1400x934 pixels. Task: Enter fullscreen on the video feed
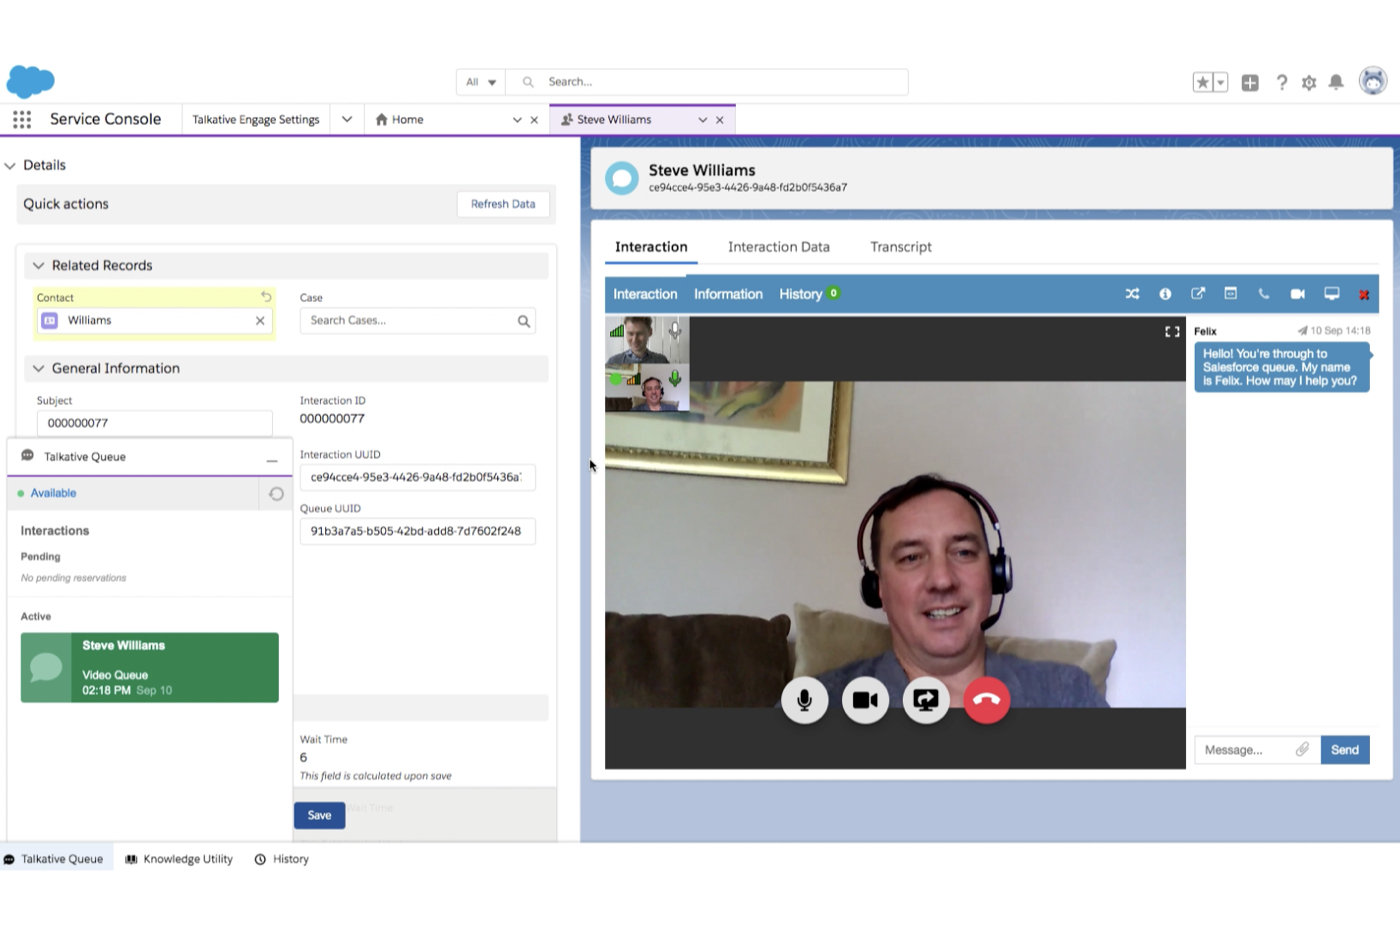pos(1171,331)
